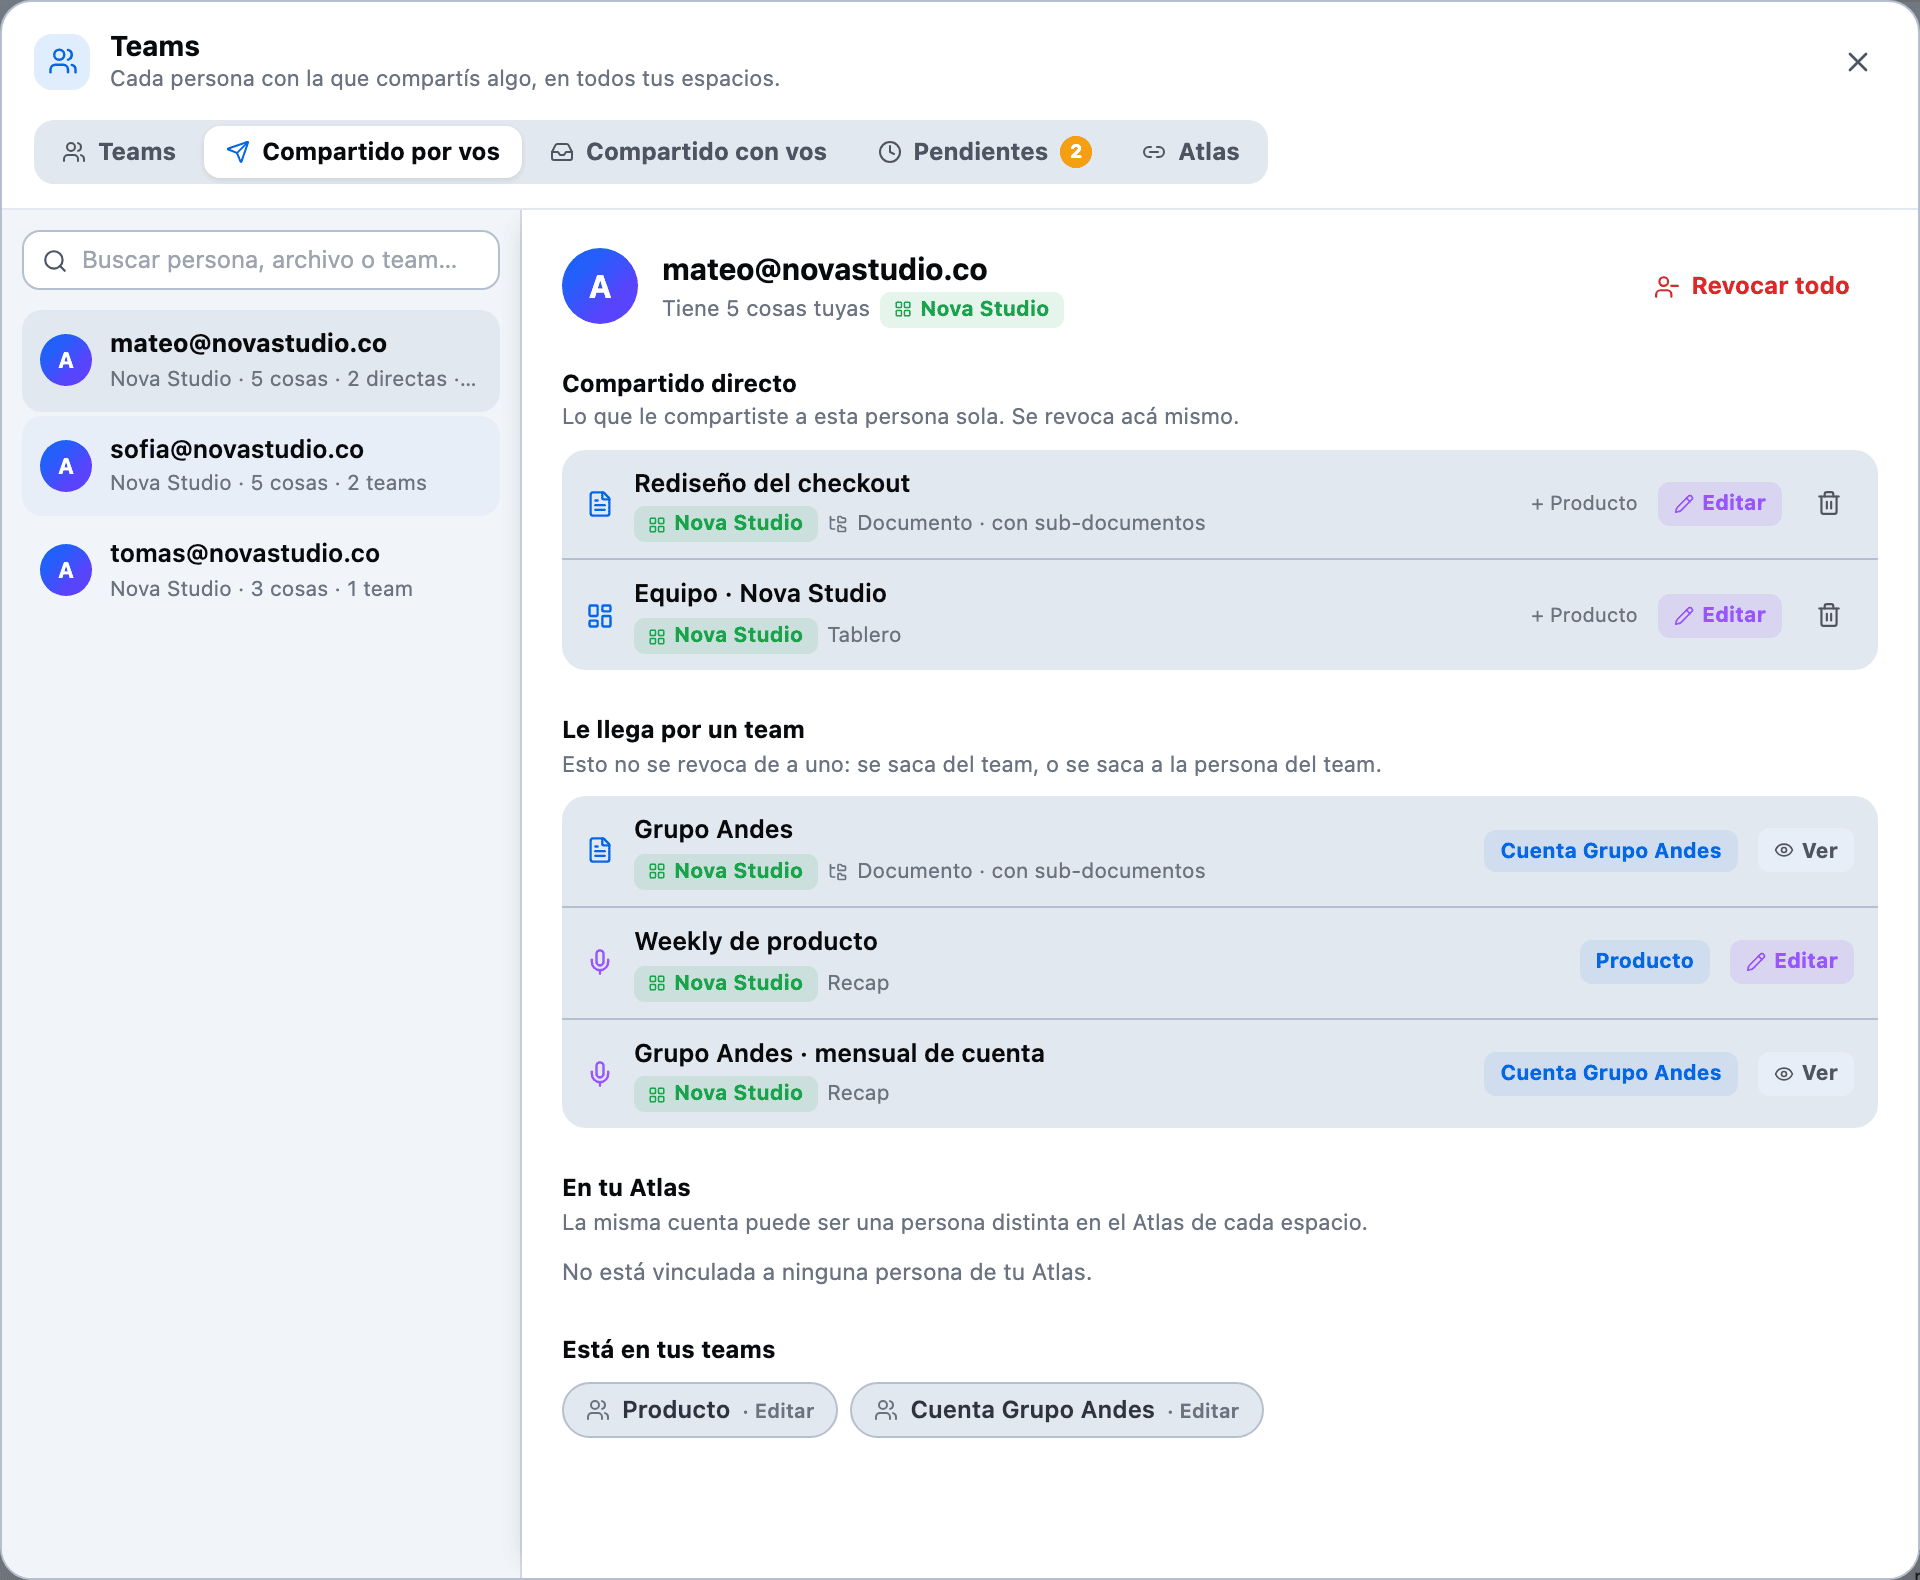Delete the Rediseño del checkout share
This screenshot has width=1920, height=1580.
(1828, 503)
